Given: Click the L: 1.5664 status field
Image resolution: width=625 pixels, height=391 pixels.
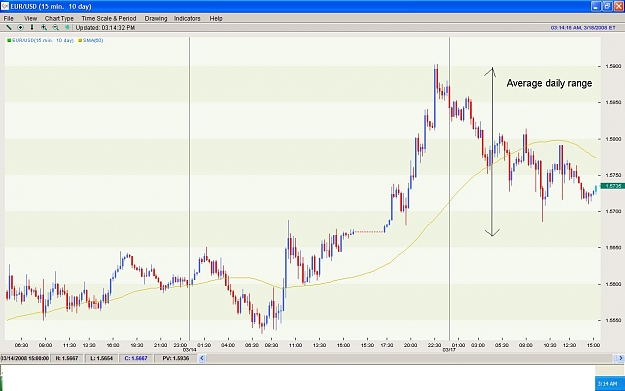Looking at the screenshot, I should pyautogui.click(x=102, y=358).
